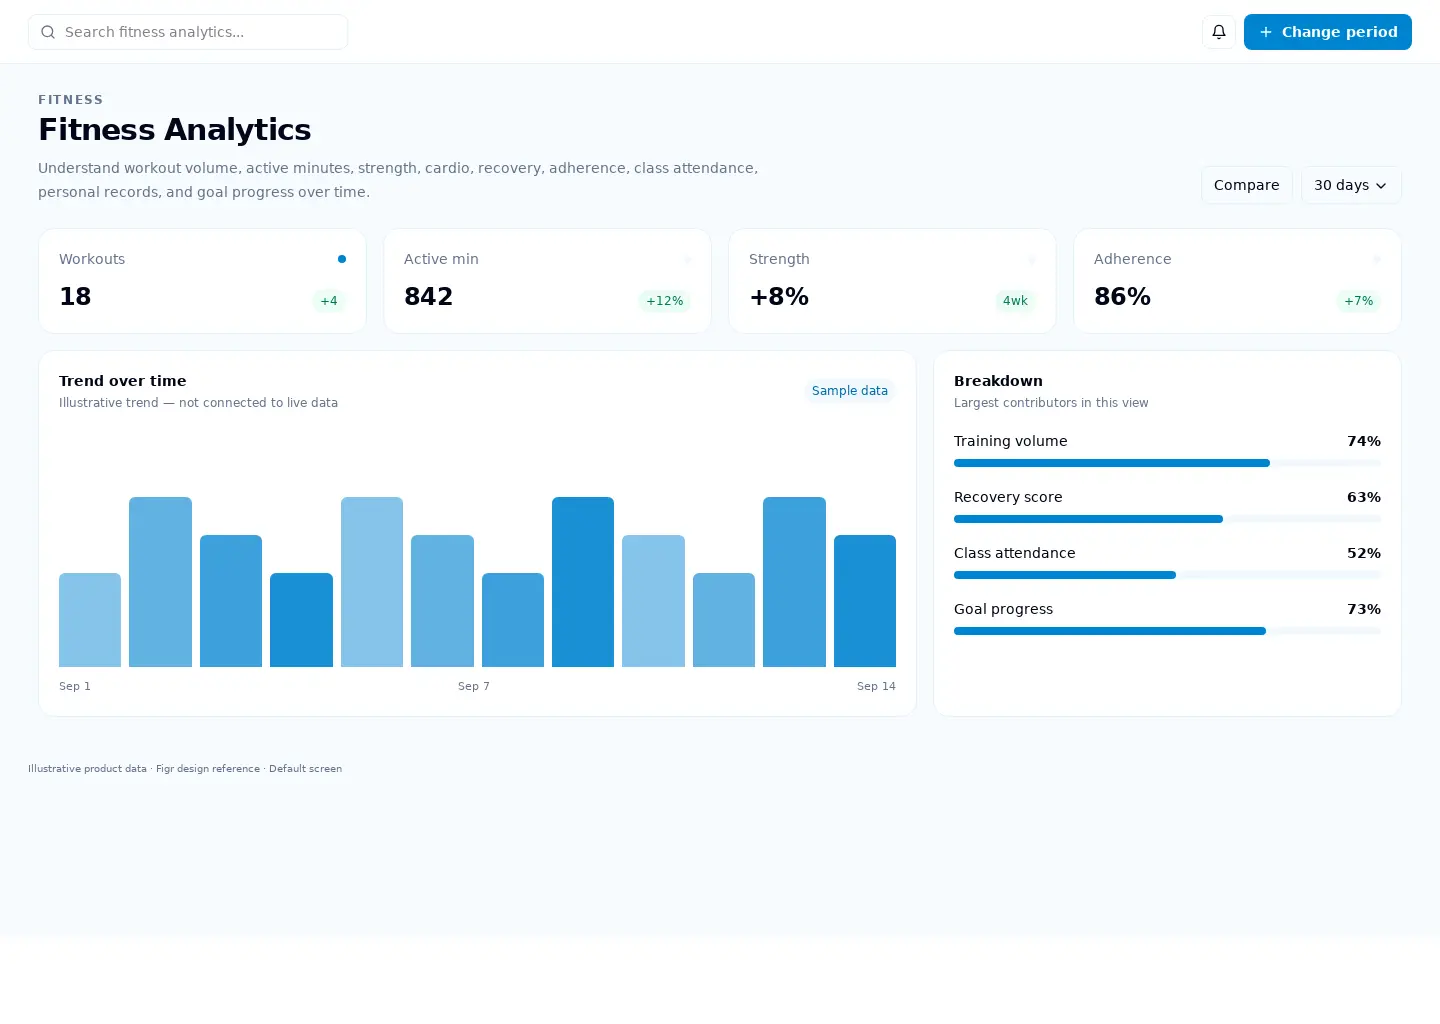Open the Strength metric card
This screenshot has height=1024, width=1440.
point(892,281)
